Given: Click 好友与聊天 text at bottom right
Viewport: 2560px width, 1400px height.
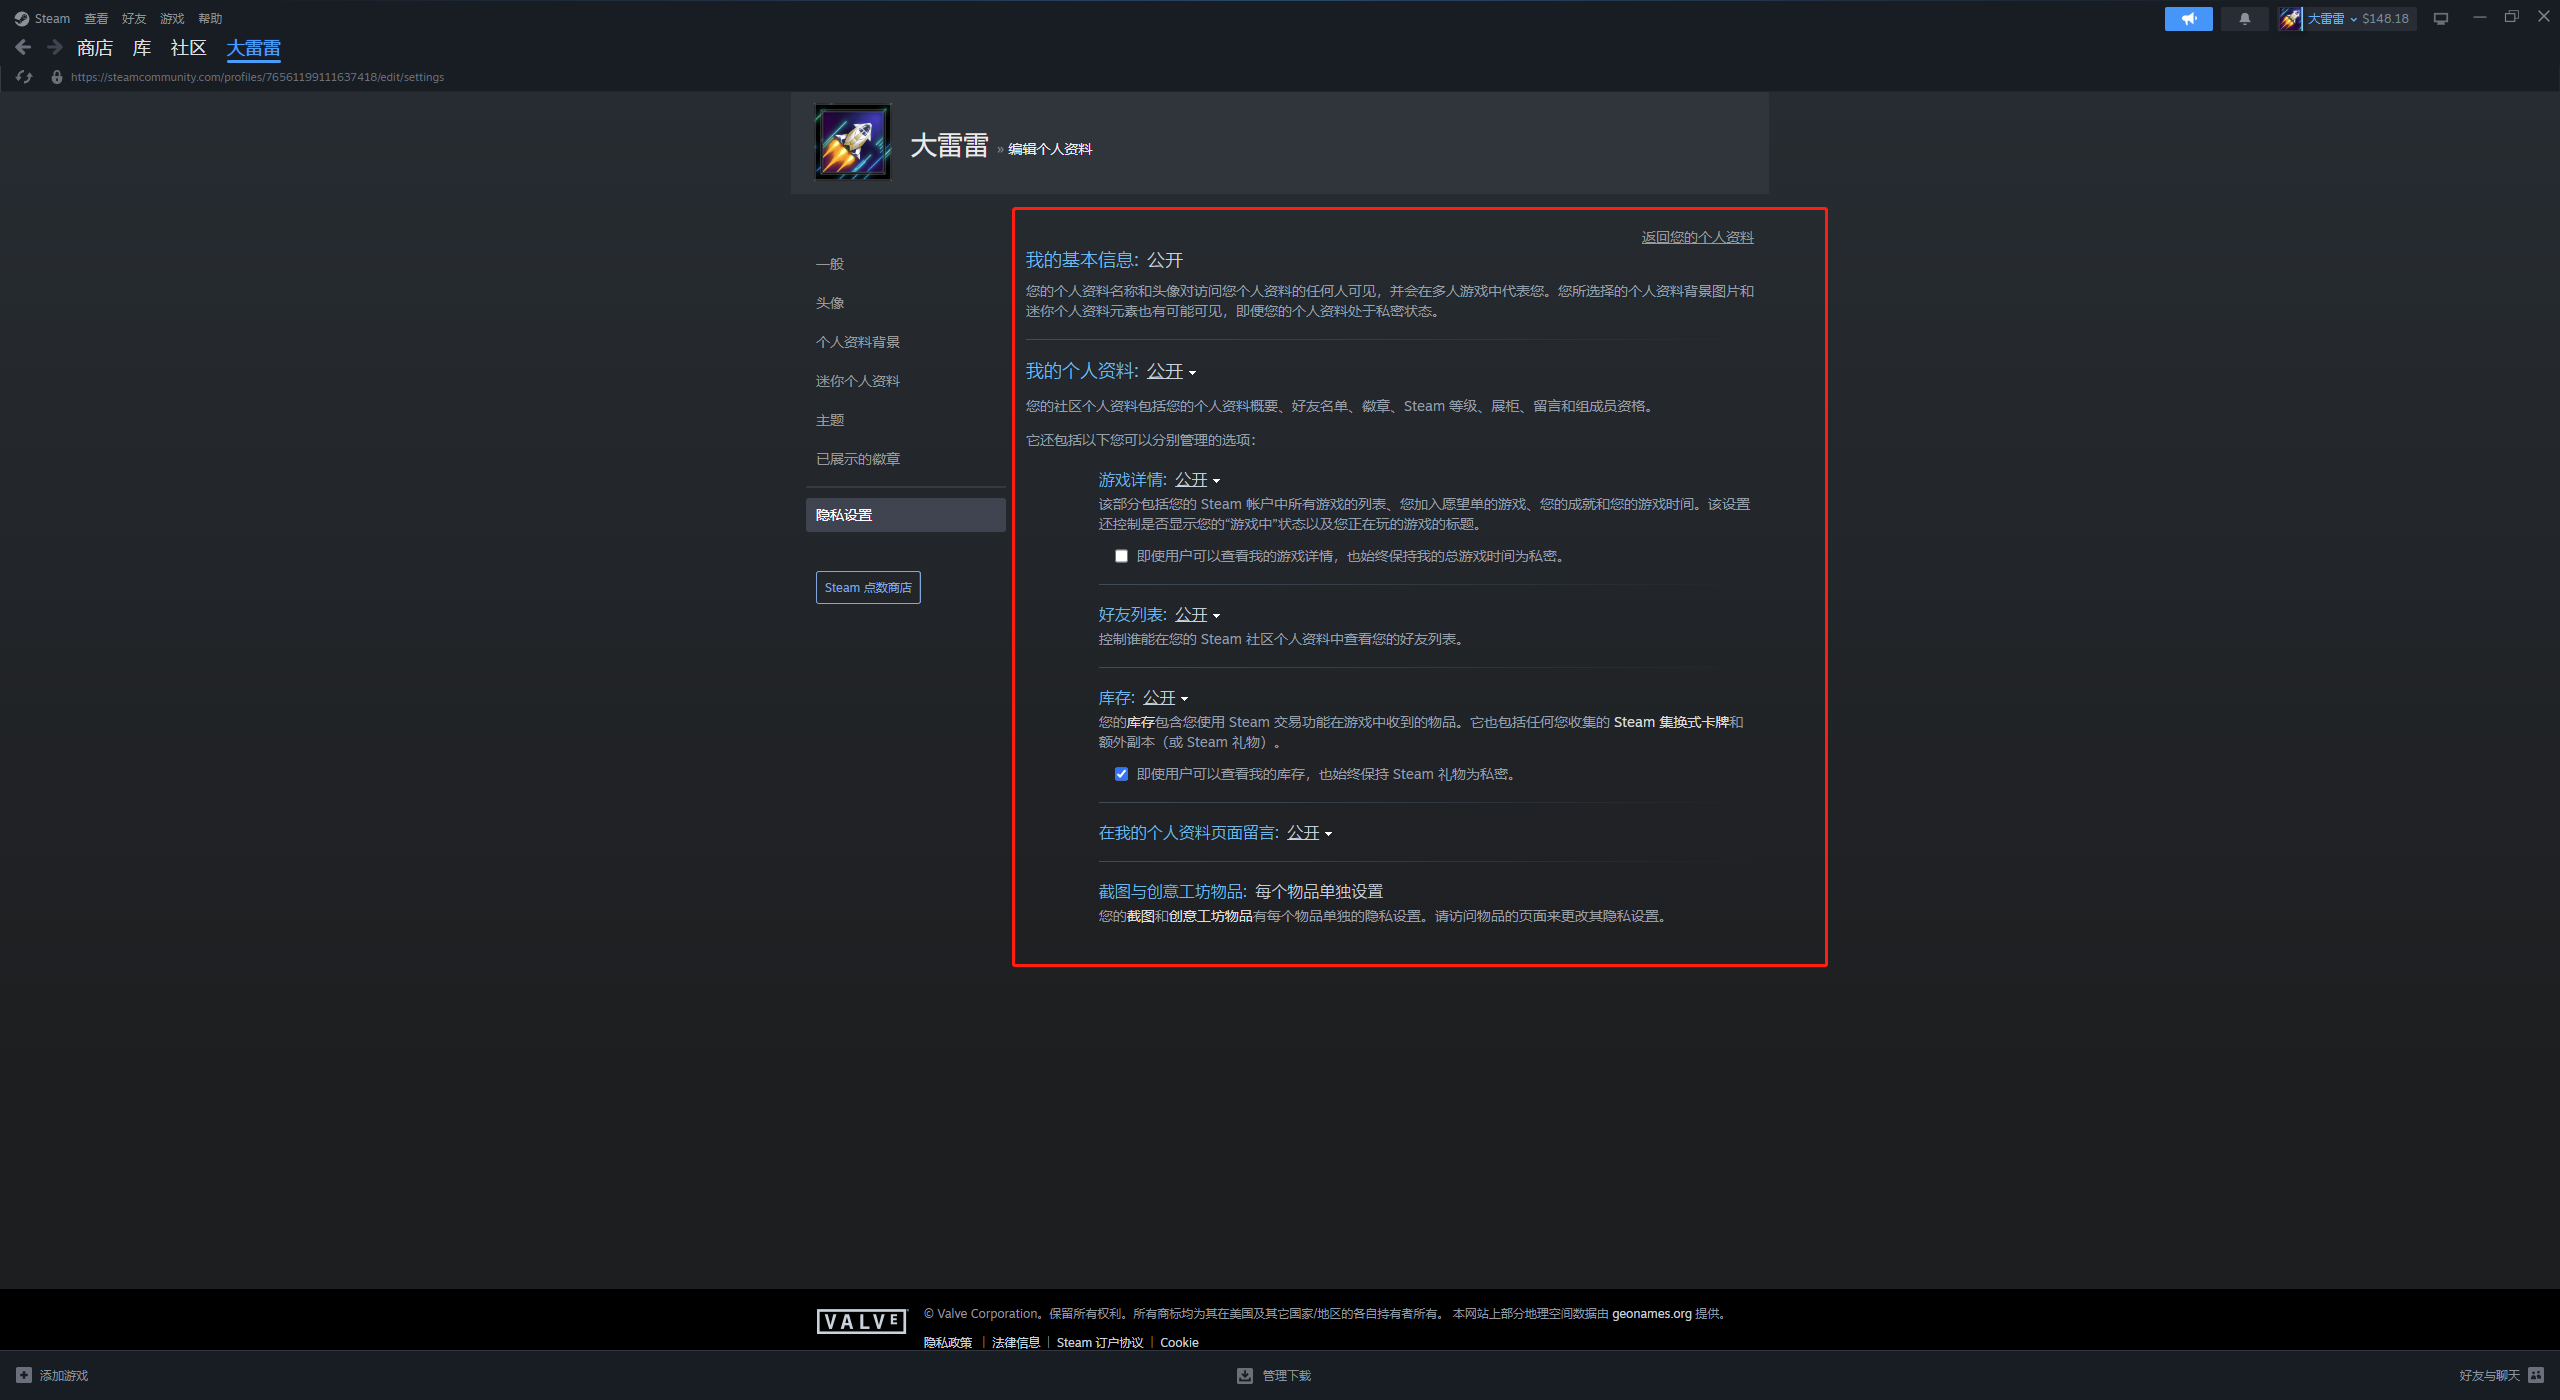Looking at the screenshot, I should (2489, 1376).
